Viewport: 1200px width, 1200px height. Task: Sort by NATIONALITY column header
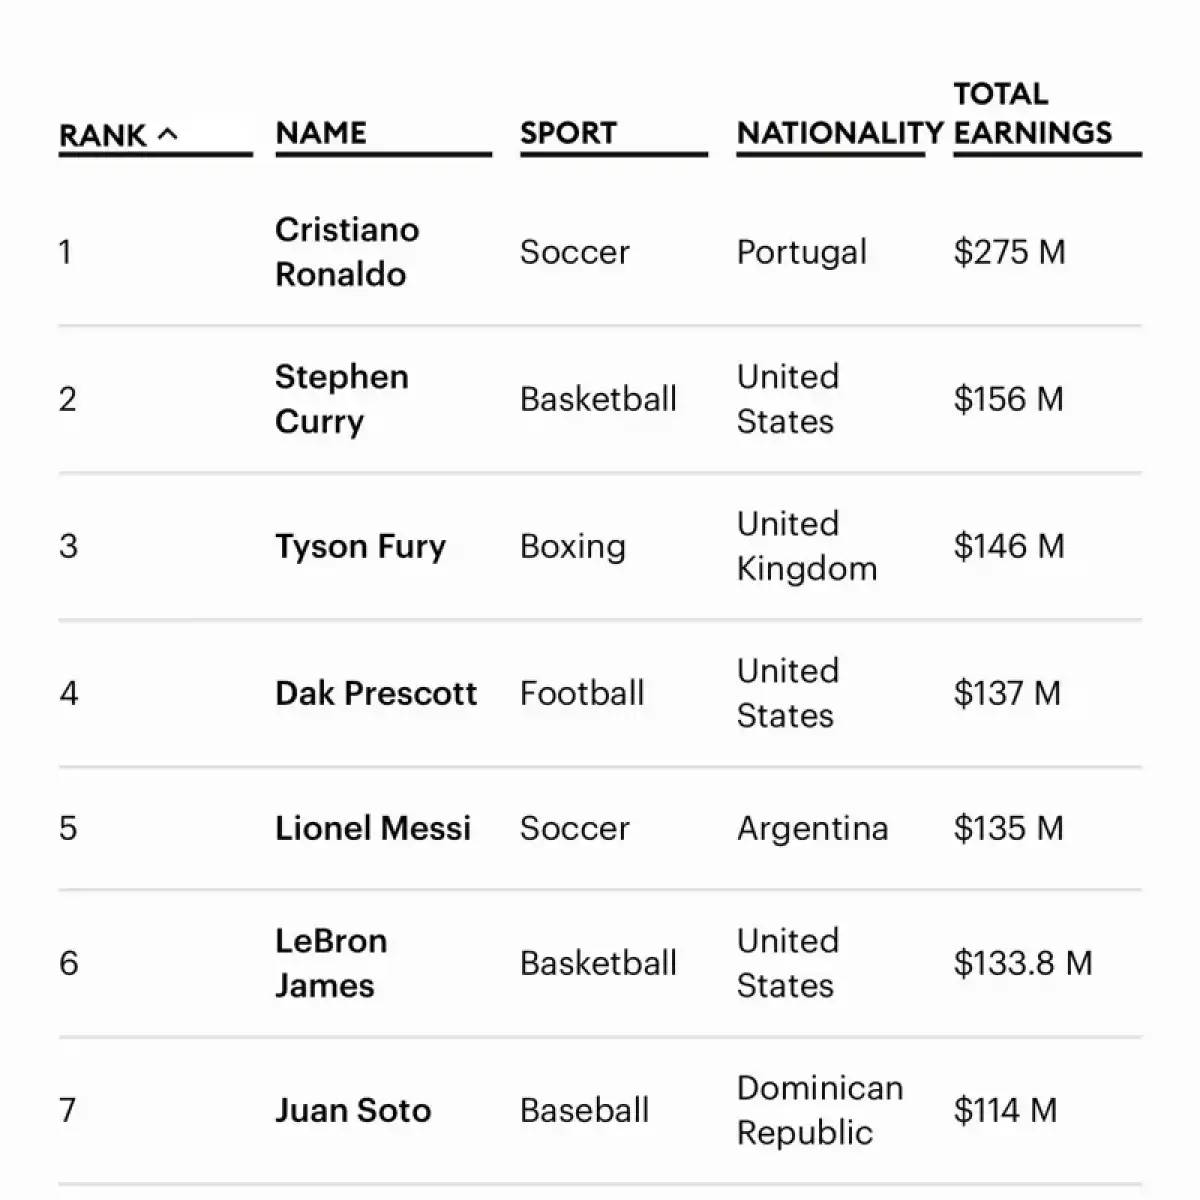(839, 133)
